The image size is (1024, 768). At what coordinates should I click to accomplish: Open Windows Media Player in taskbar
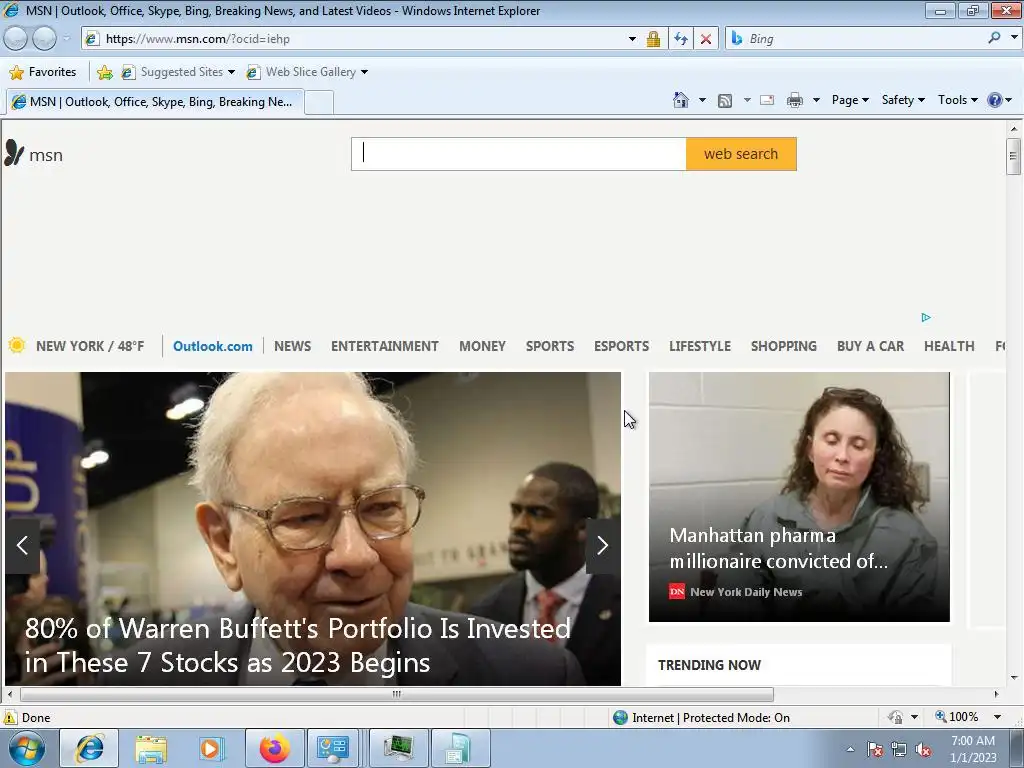point(211,748)
